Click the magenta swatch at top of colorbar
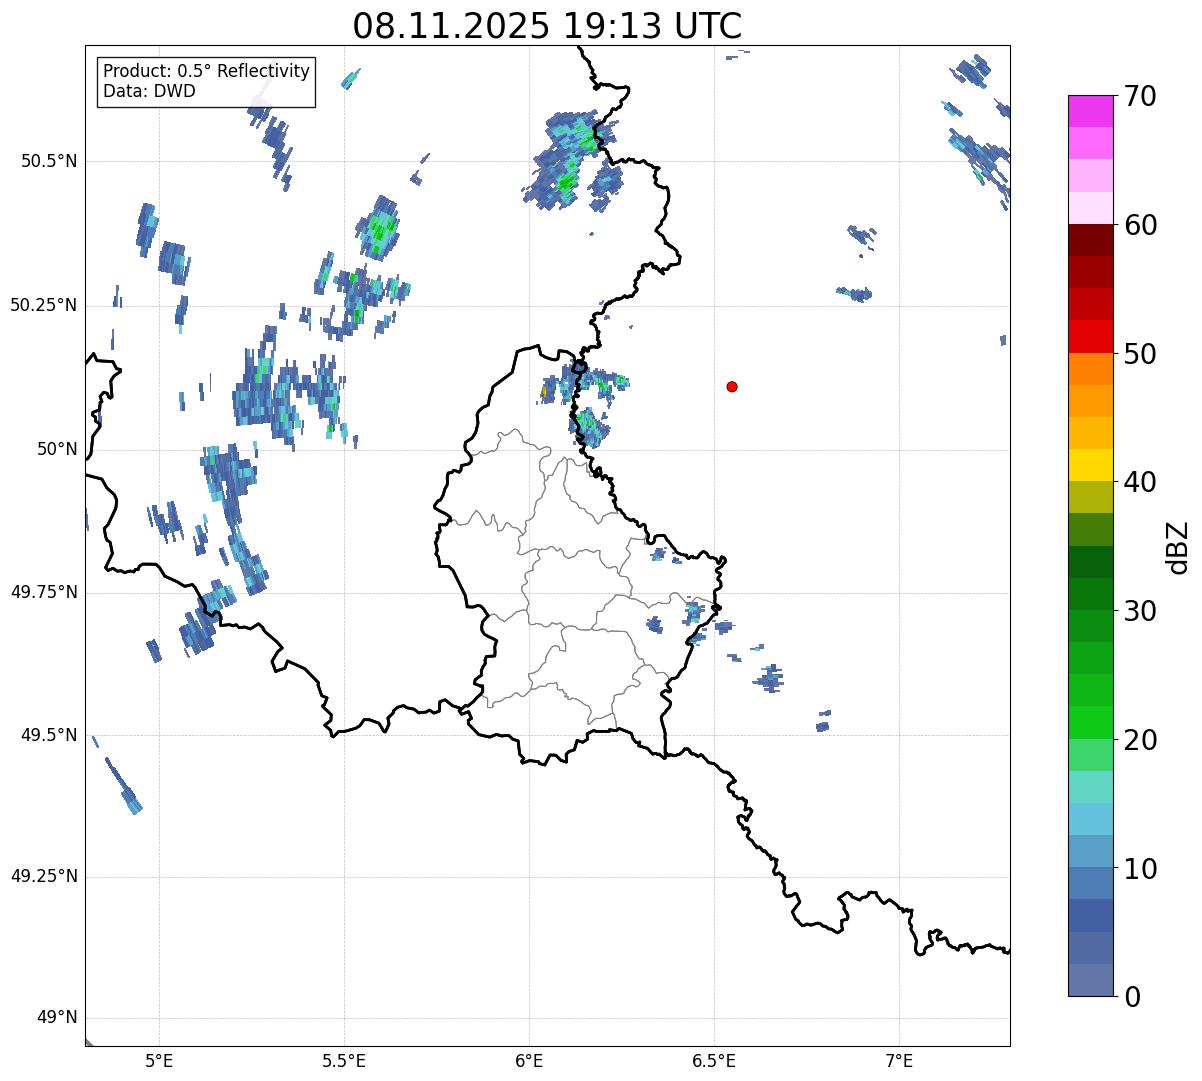 [1090, 111]
